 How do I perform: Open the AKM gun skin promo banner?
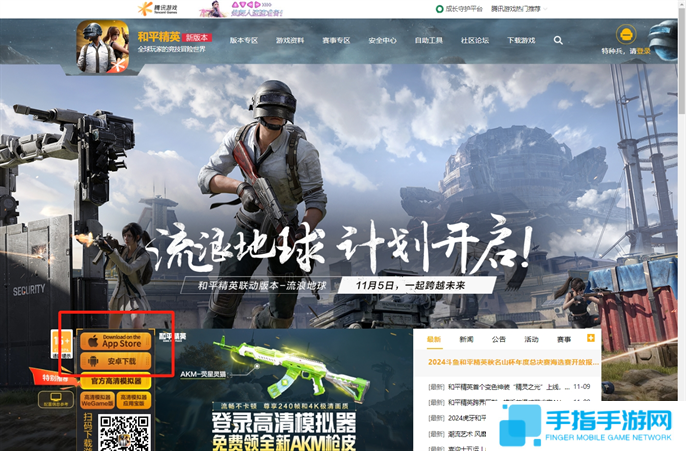point(284,390)
